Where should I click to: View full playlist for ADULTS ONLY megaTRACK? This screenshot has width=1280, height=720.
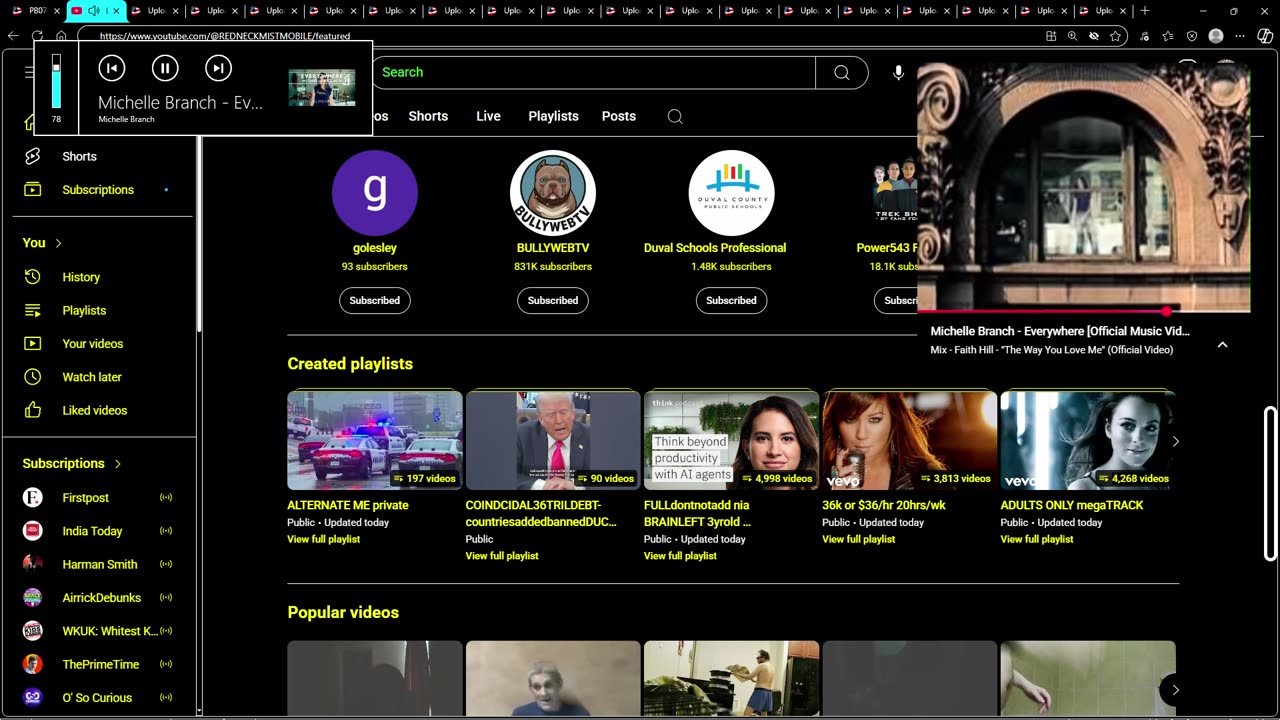click(x=1037, y=539)
